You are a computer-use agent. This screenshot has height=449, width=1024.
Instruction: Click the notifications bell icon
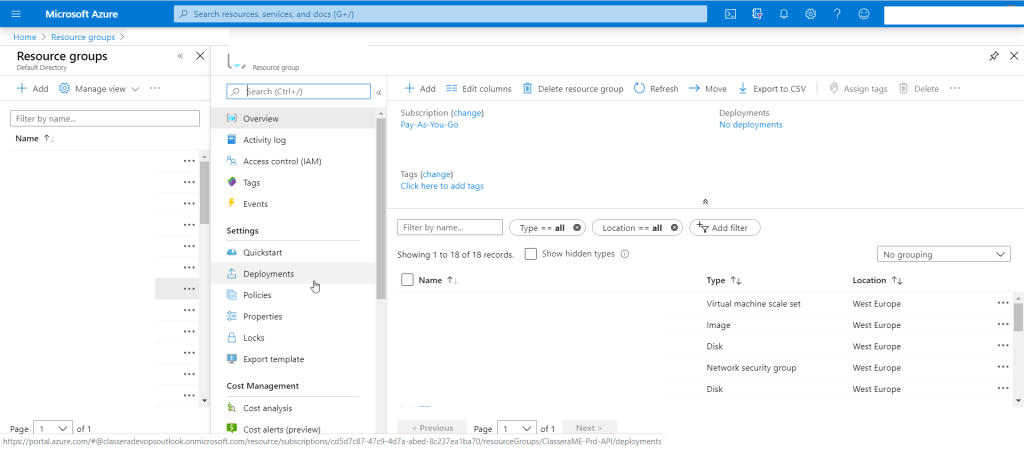(x=784, y=14)
